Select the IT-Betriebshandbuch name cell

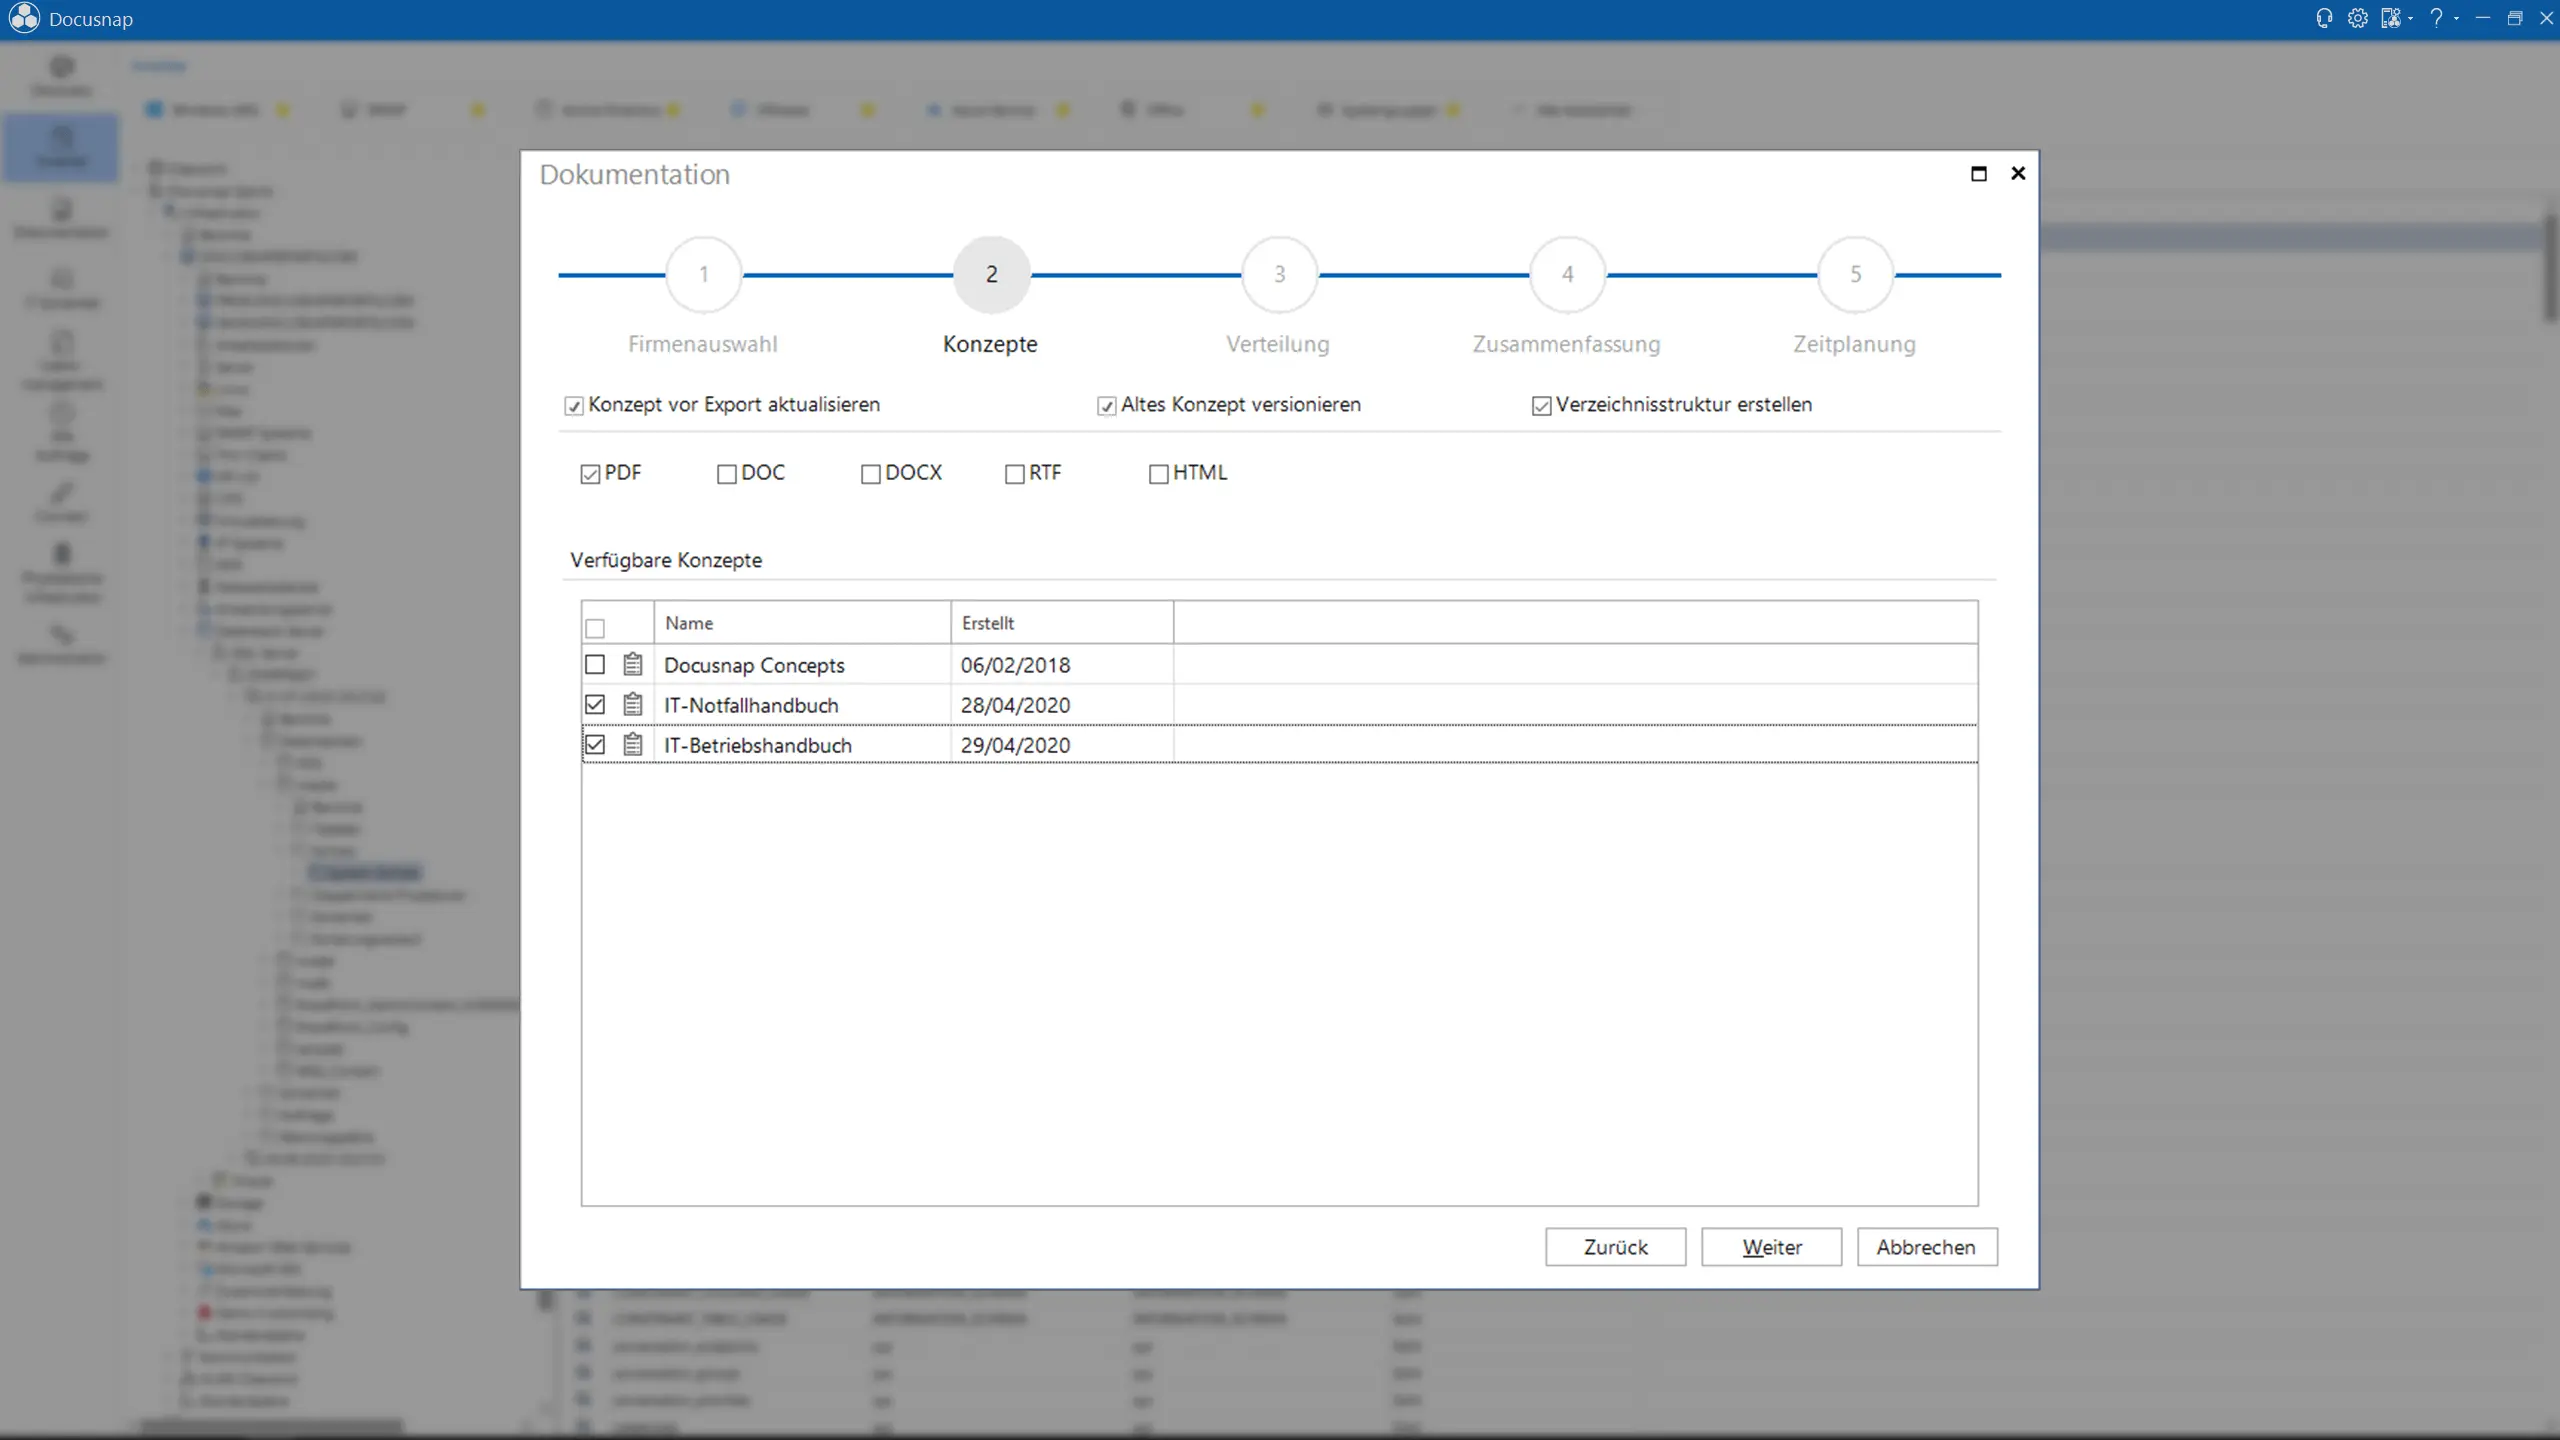(802, 745)
